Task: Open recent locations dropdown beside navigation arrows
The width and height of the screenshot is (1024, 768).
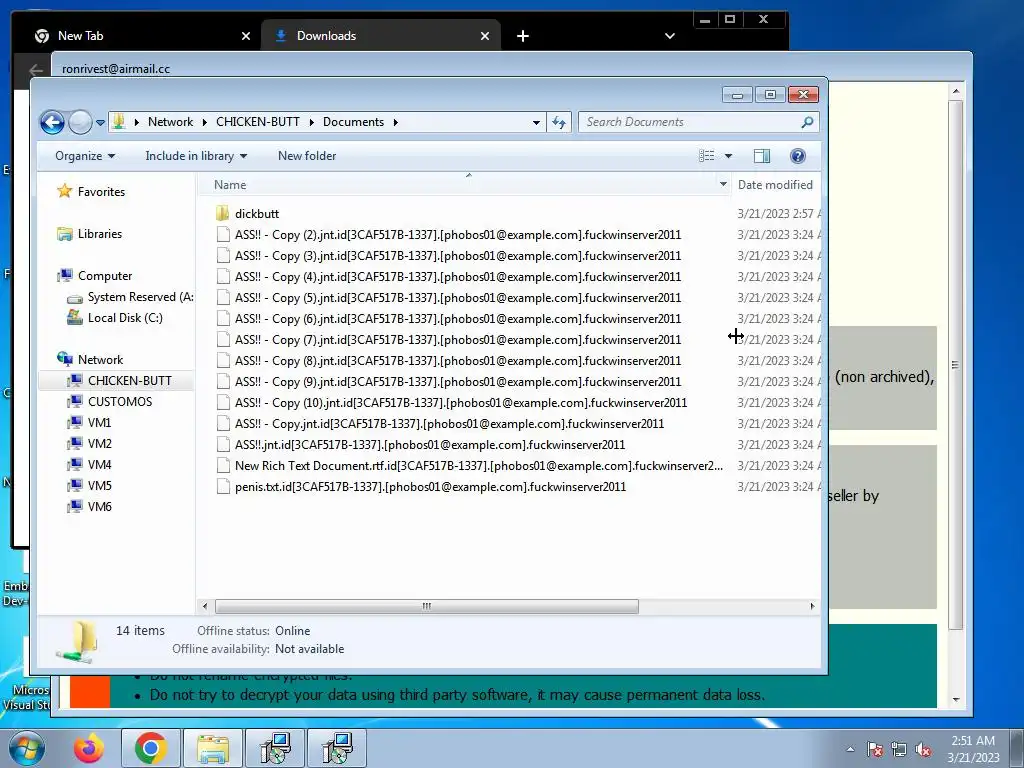Action: pyautogui.click(x=100, y=122)
